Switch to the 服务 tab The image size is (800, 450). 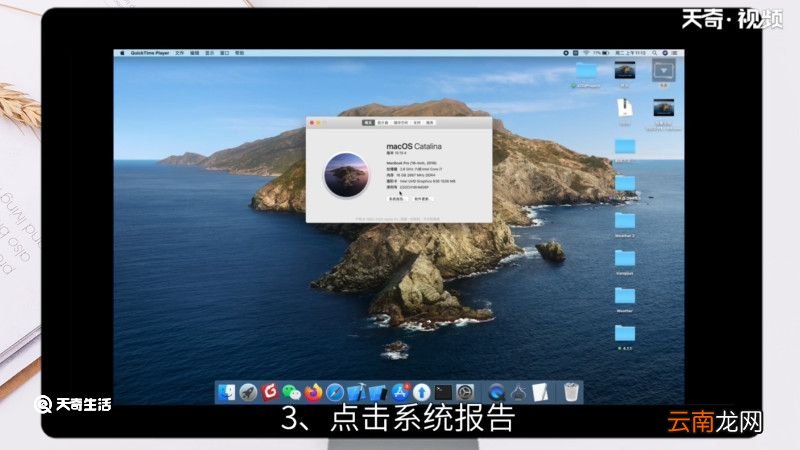430,123
